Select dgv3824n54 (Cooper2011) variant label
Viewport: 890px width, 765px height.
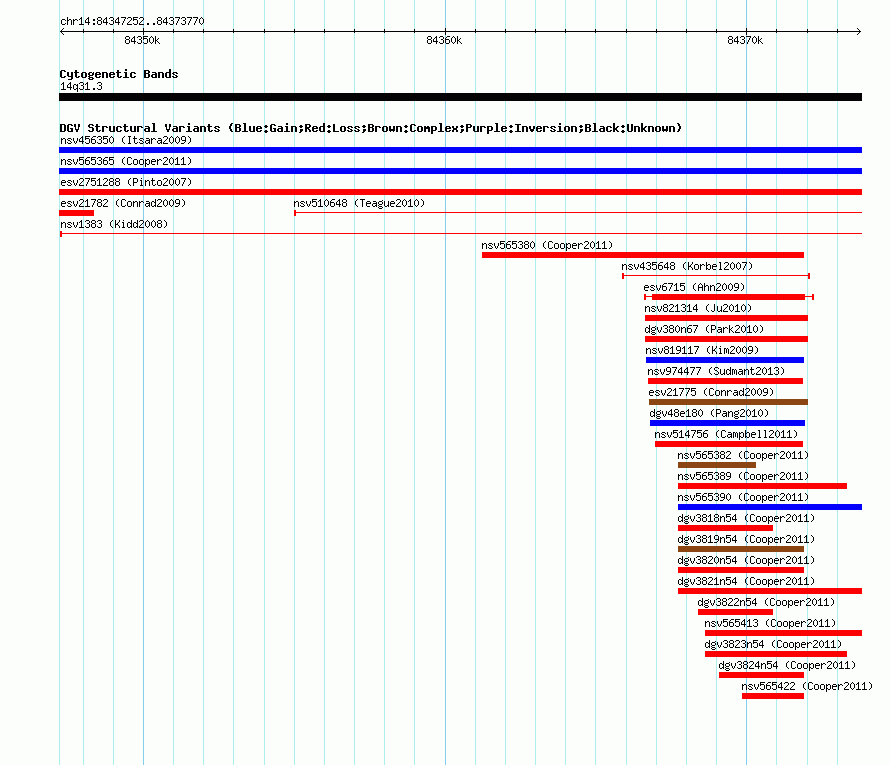[x=787, y=665]
